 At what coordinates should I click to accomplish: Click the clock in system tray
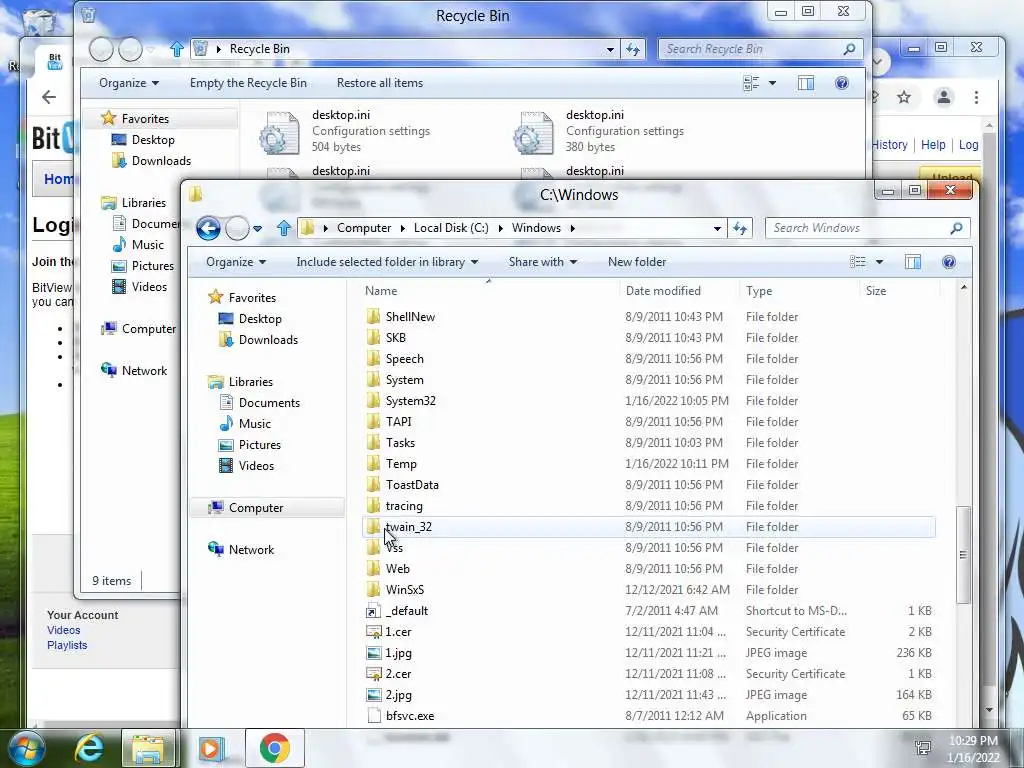pyautogui.click(x=973, y=749)
